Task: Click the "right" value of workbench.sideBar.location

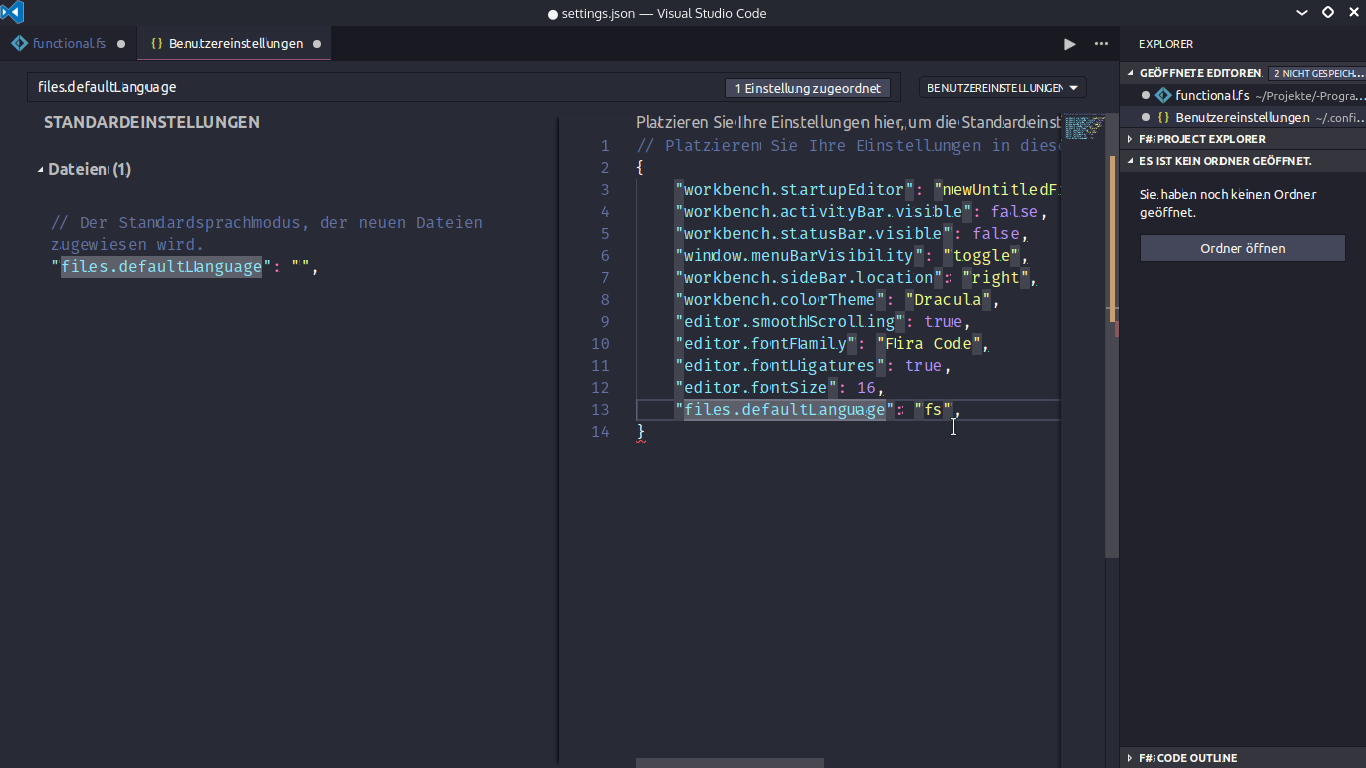Action: point(995,278)
